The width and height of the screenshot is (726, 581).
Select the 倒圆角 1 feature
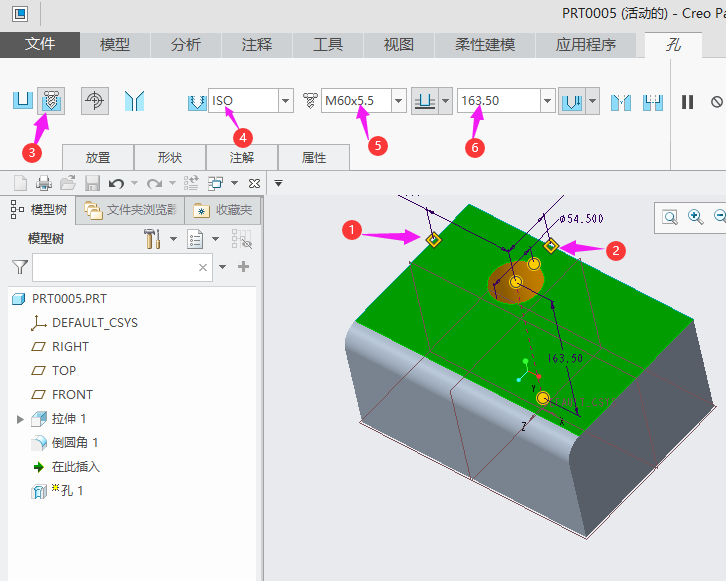tap(75, 443)
